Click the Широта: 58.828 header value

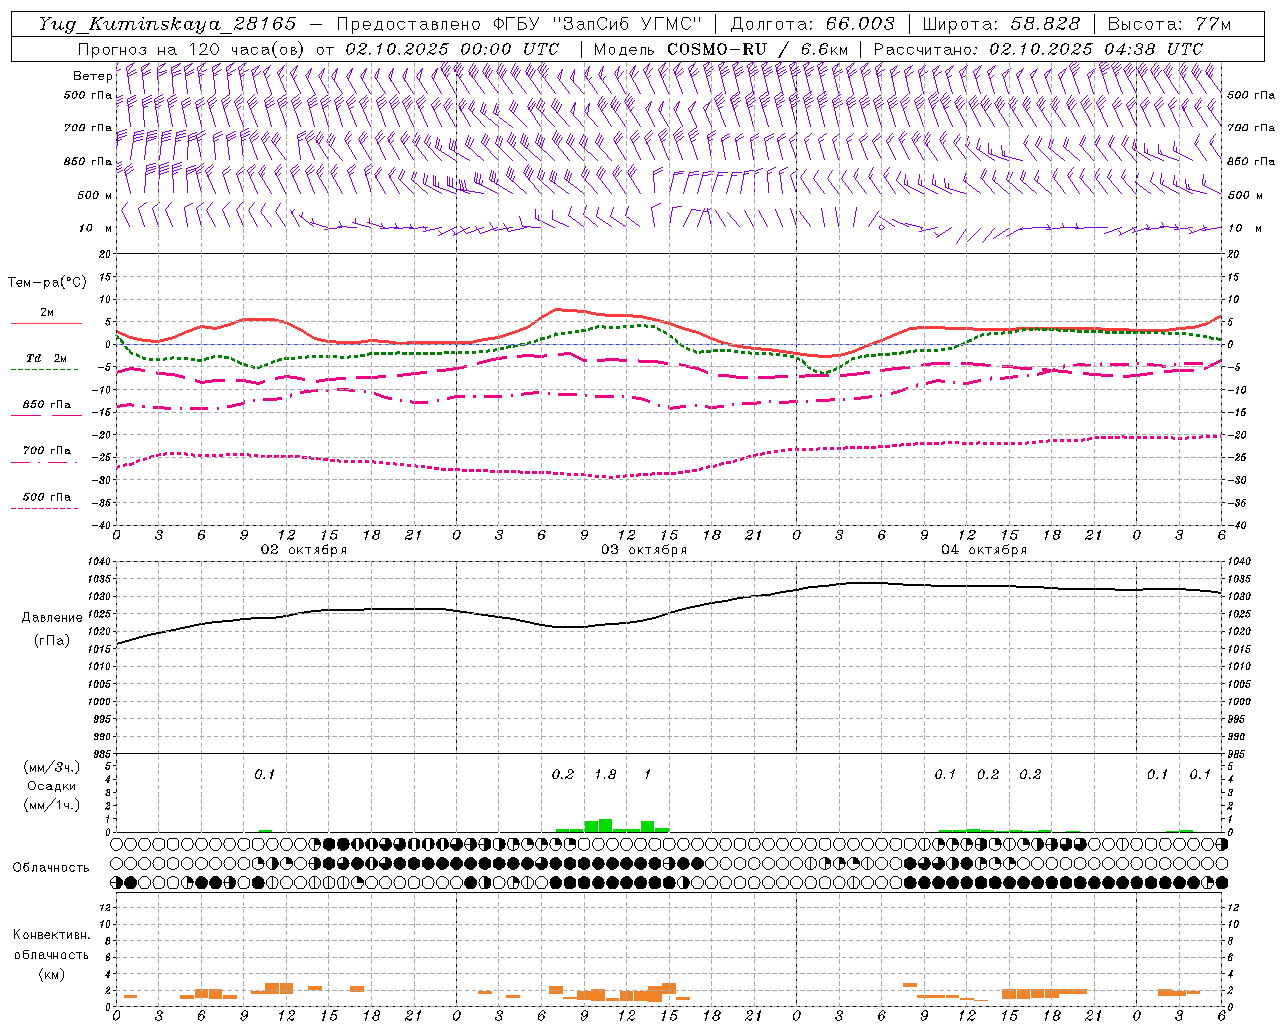tap(1001, 24)
